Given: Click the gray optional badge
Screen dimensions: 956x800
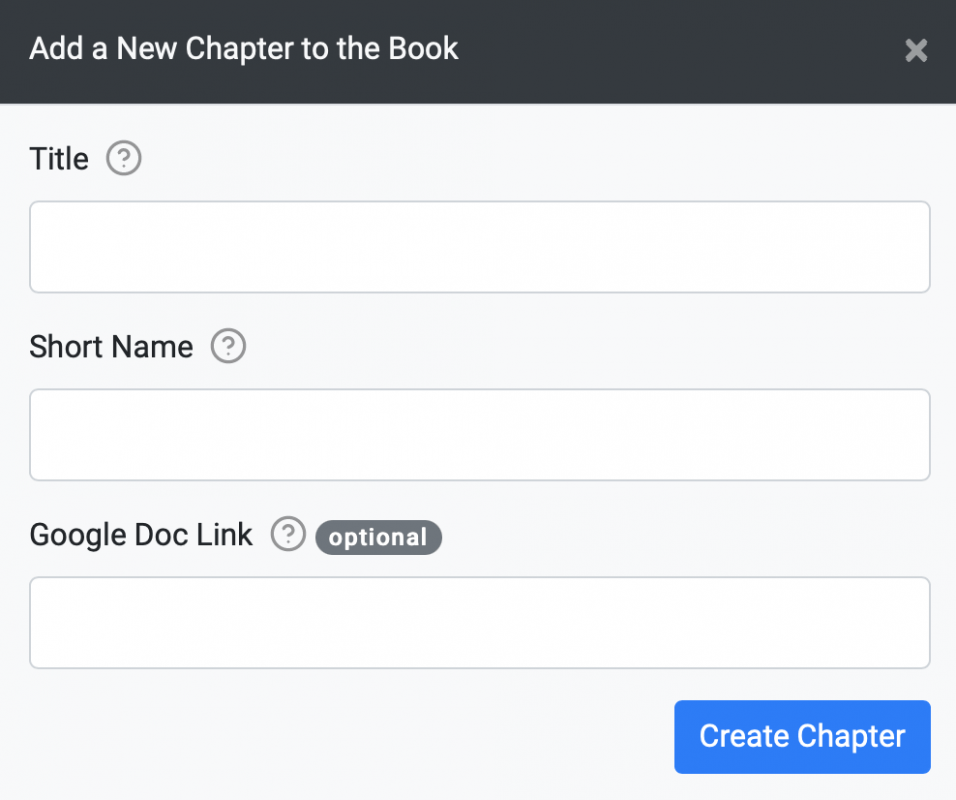Looking at the screenshot, I should [378, 537].
